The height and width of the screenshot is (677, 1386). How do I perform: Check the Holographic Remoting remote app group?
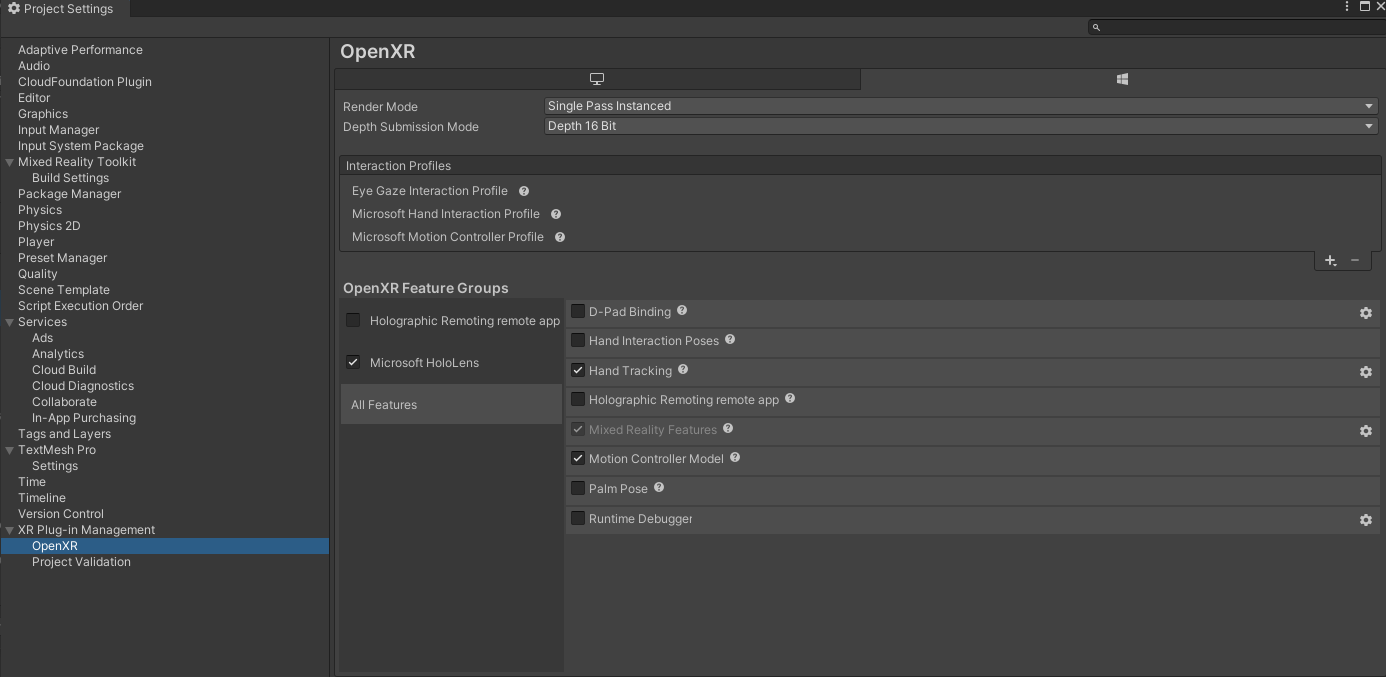[353, 320]
